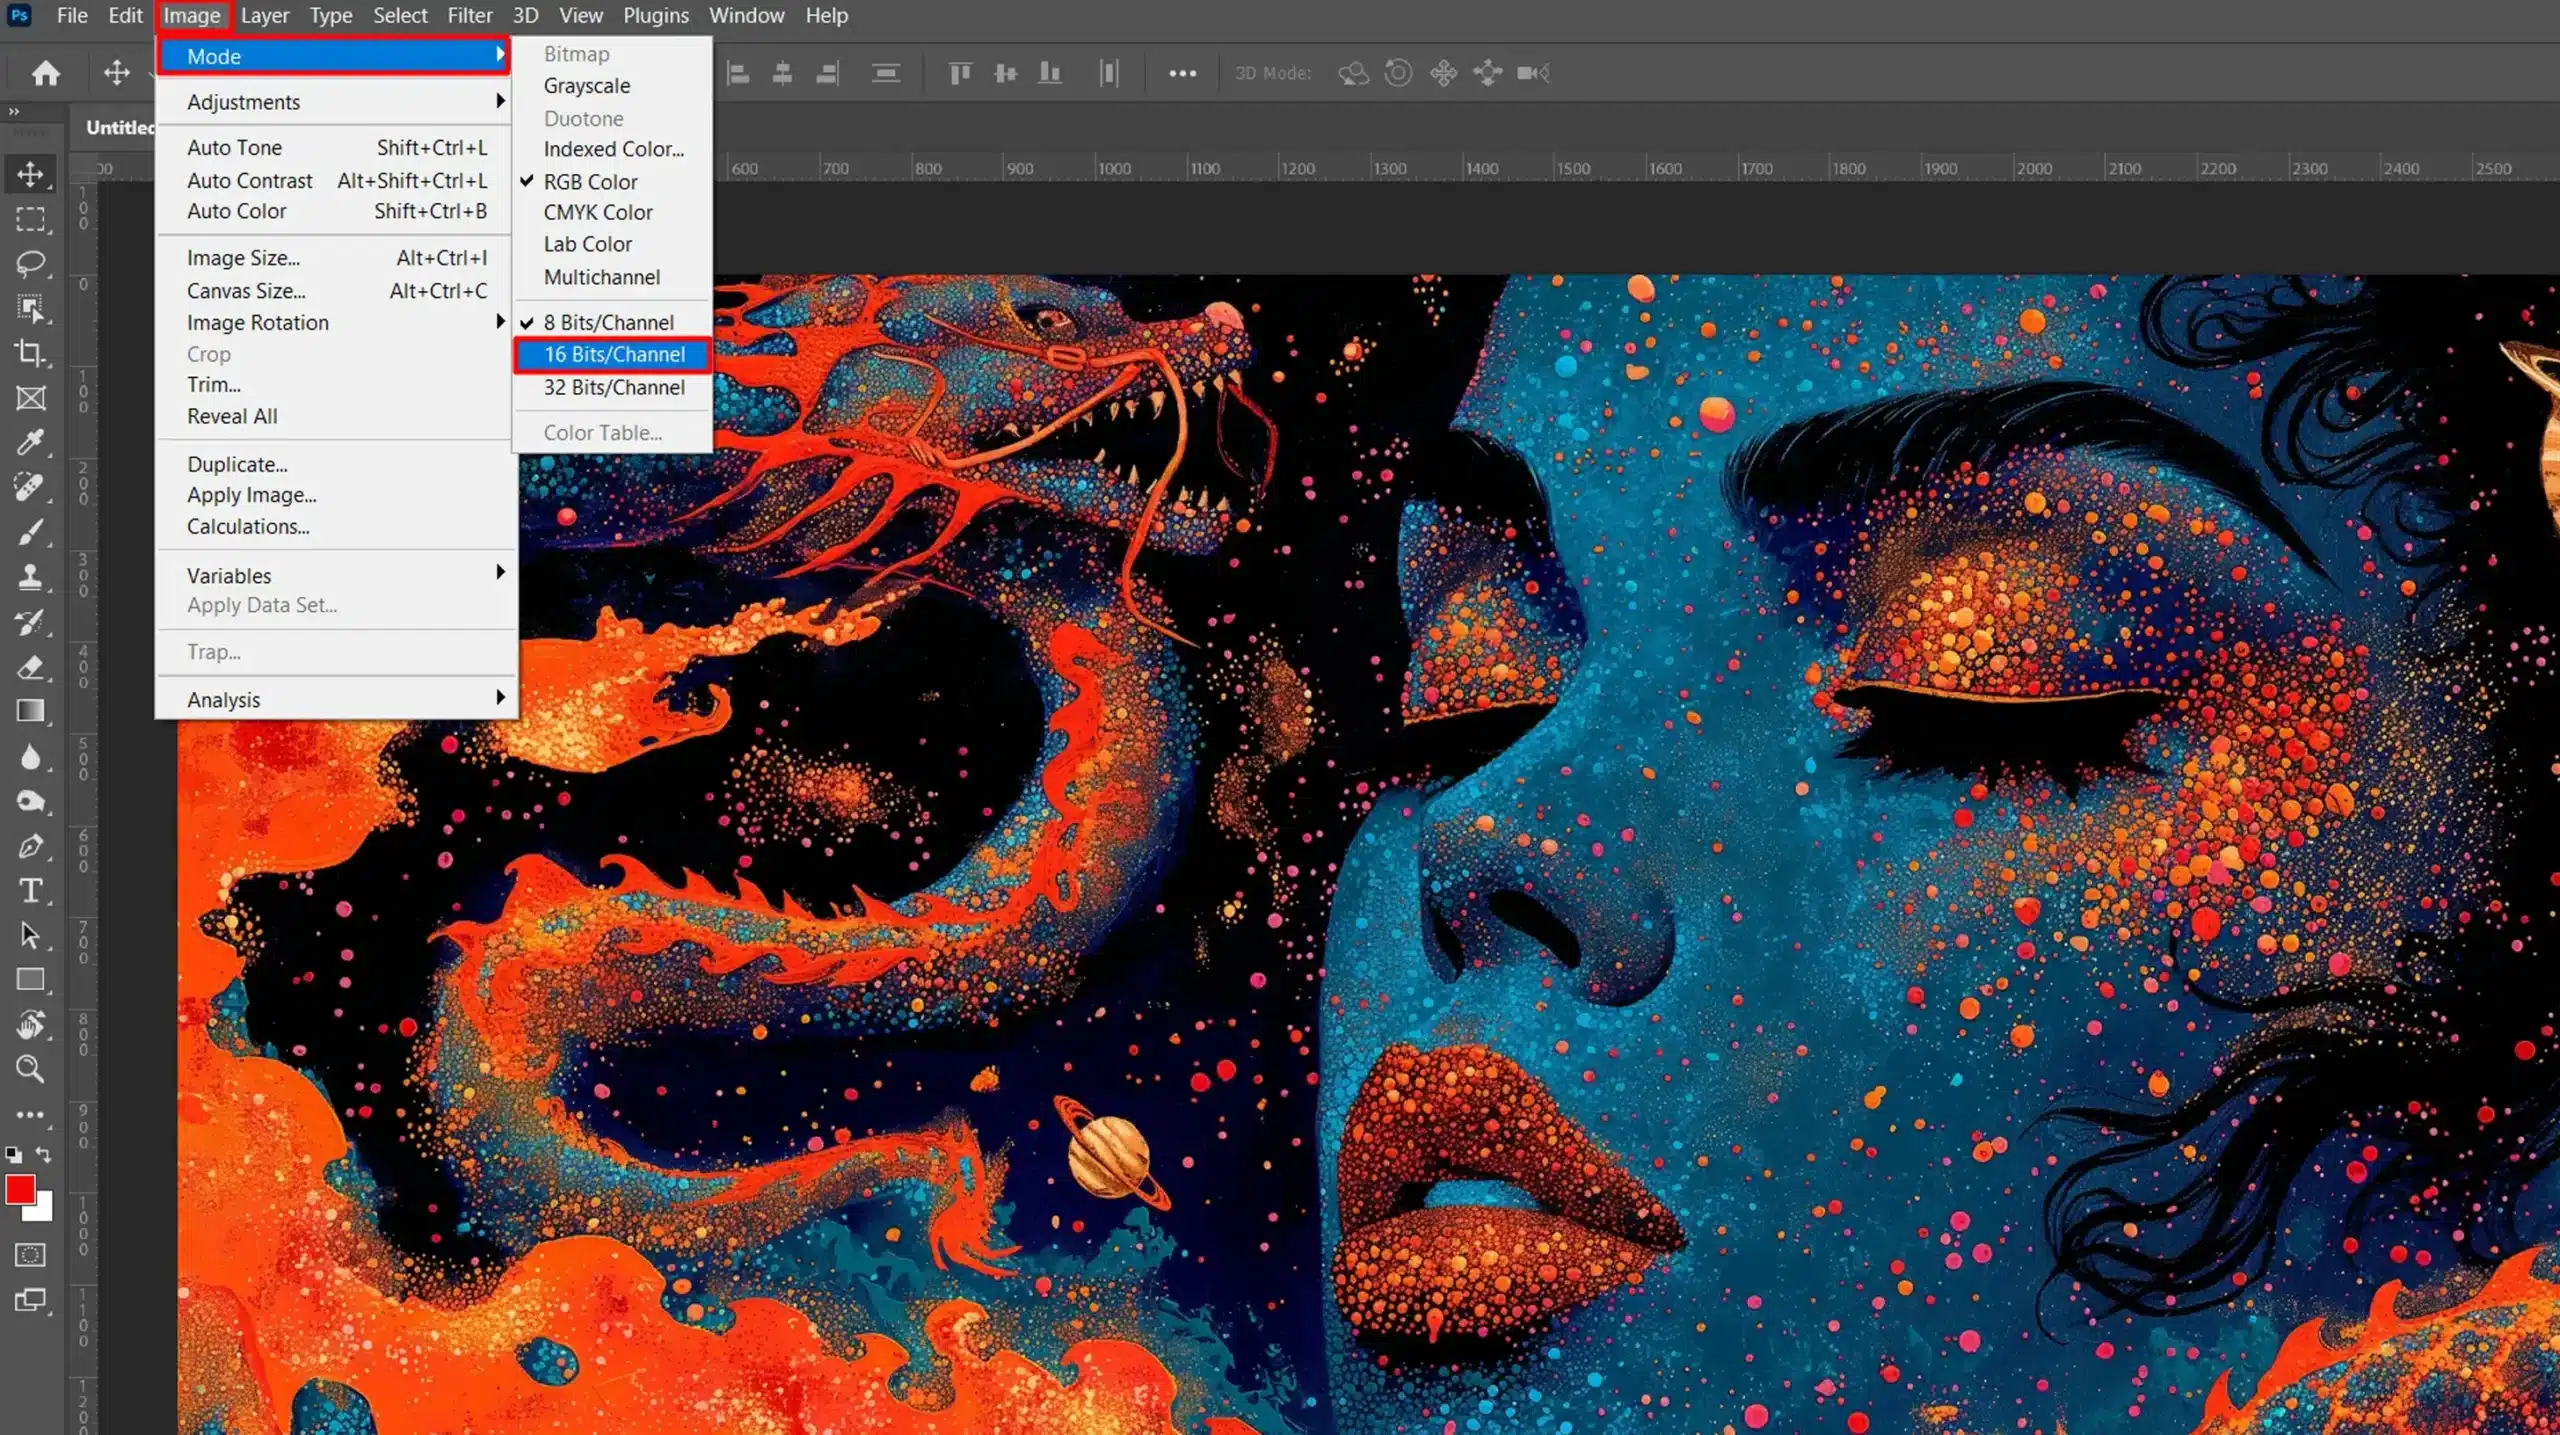Select 32 Bits/Channel option

point(613,387)
